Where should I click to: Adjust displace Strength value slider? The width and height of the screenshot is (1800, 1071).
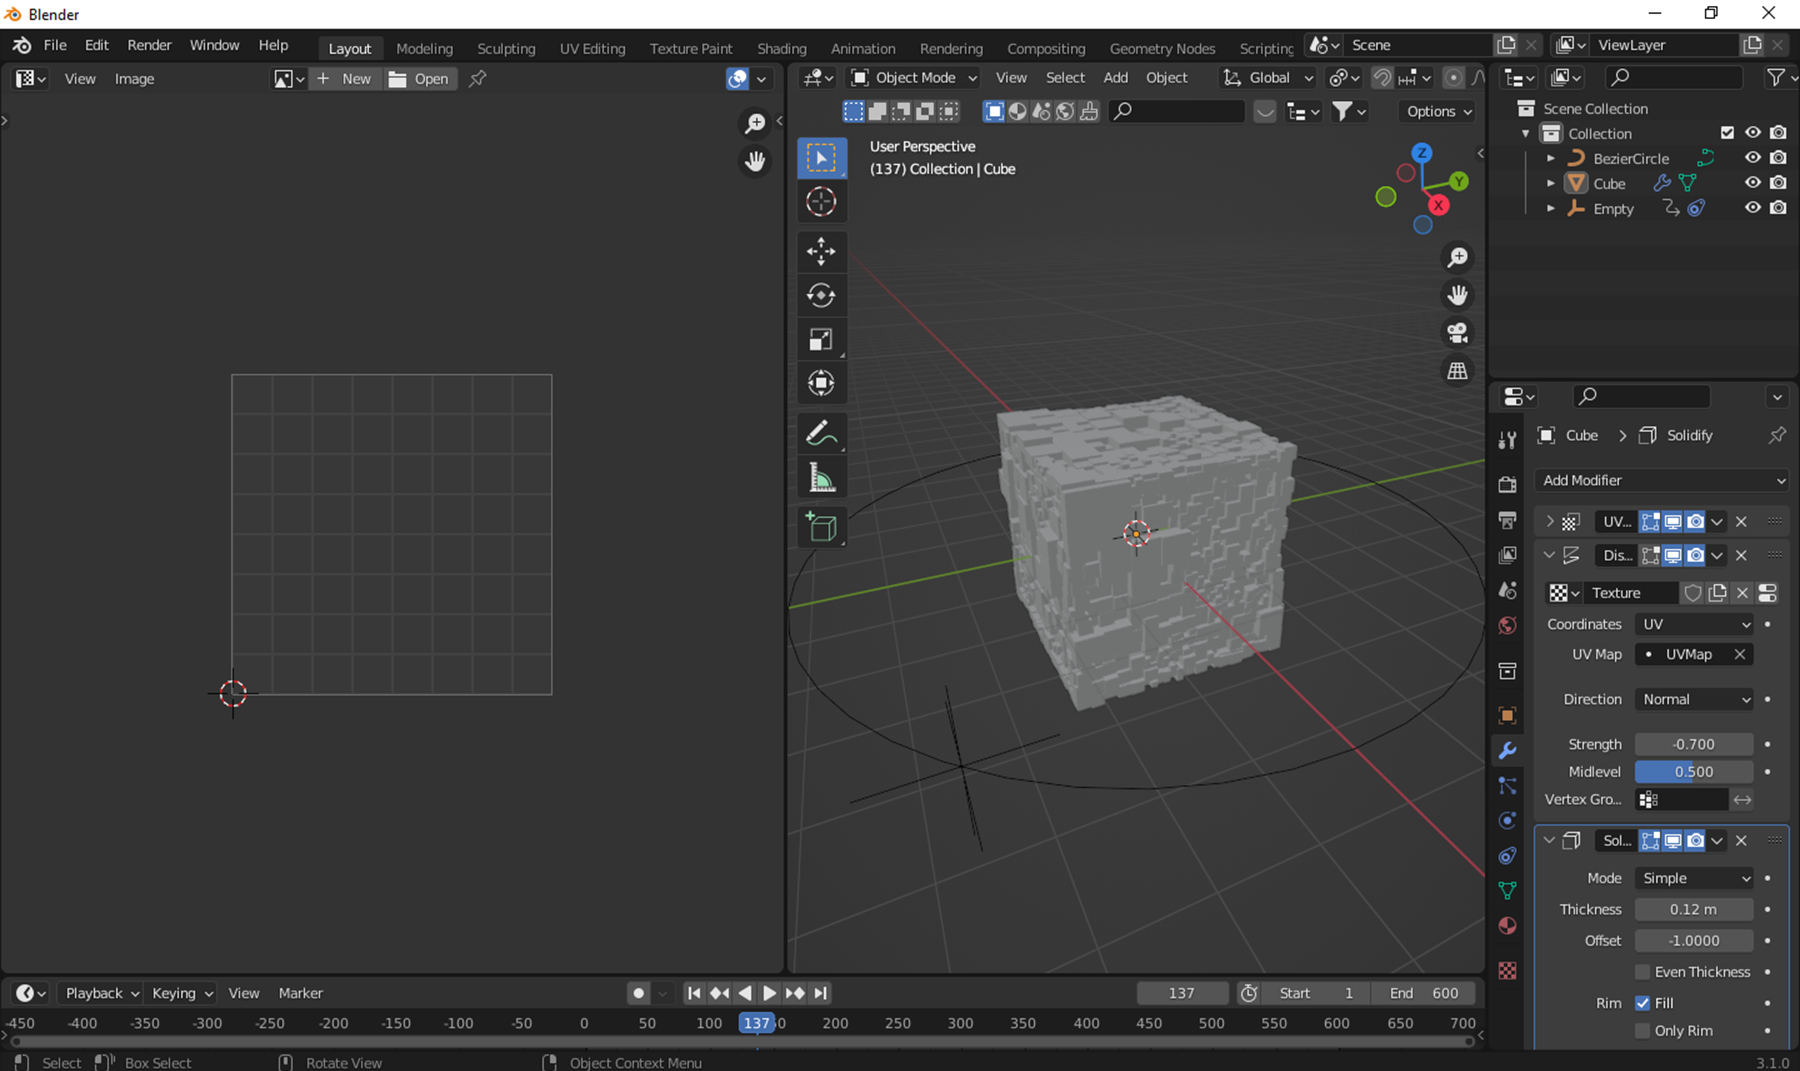pyautogui.click(x=1694, y=744)
